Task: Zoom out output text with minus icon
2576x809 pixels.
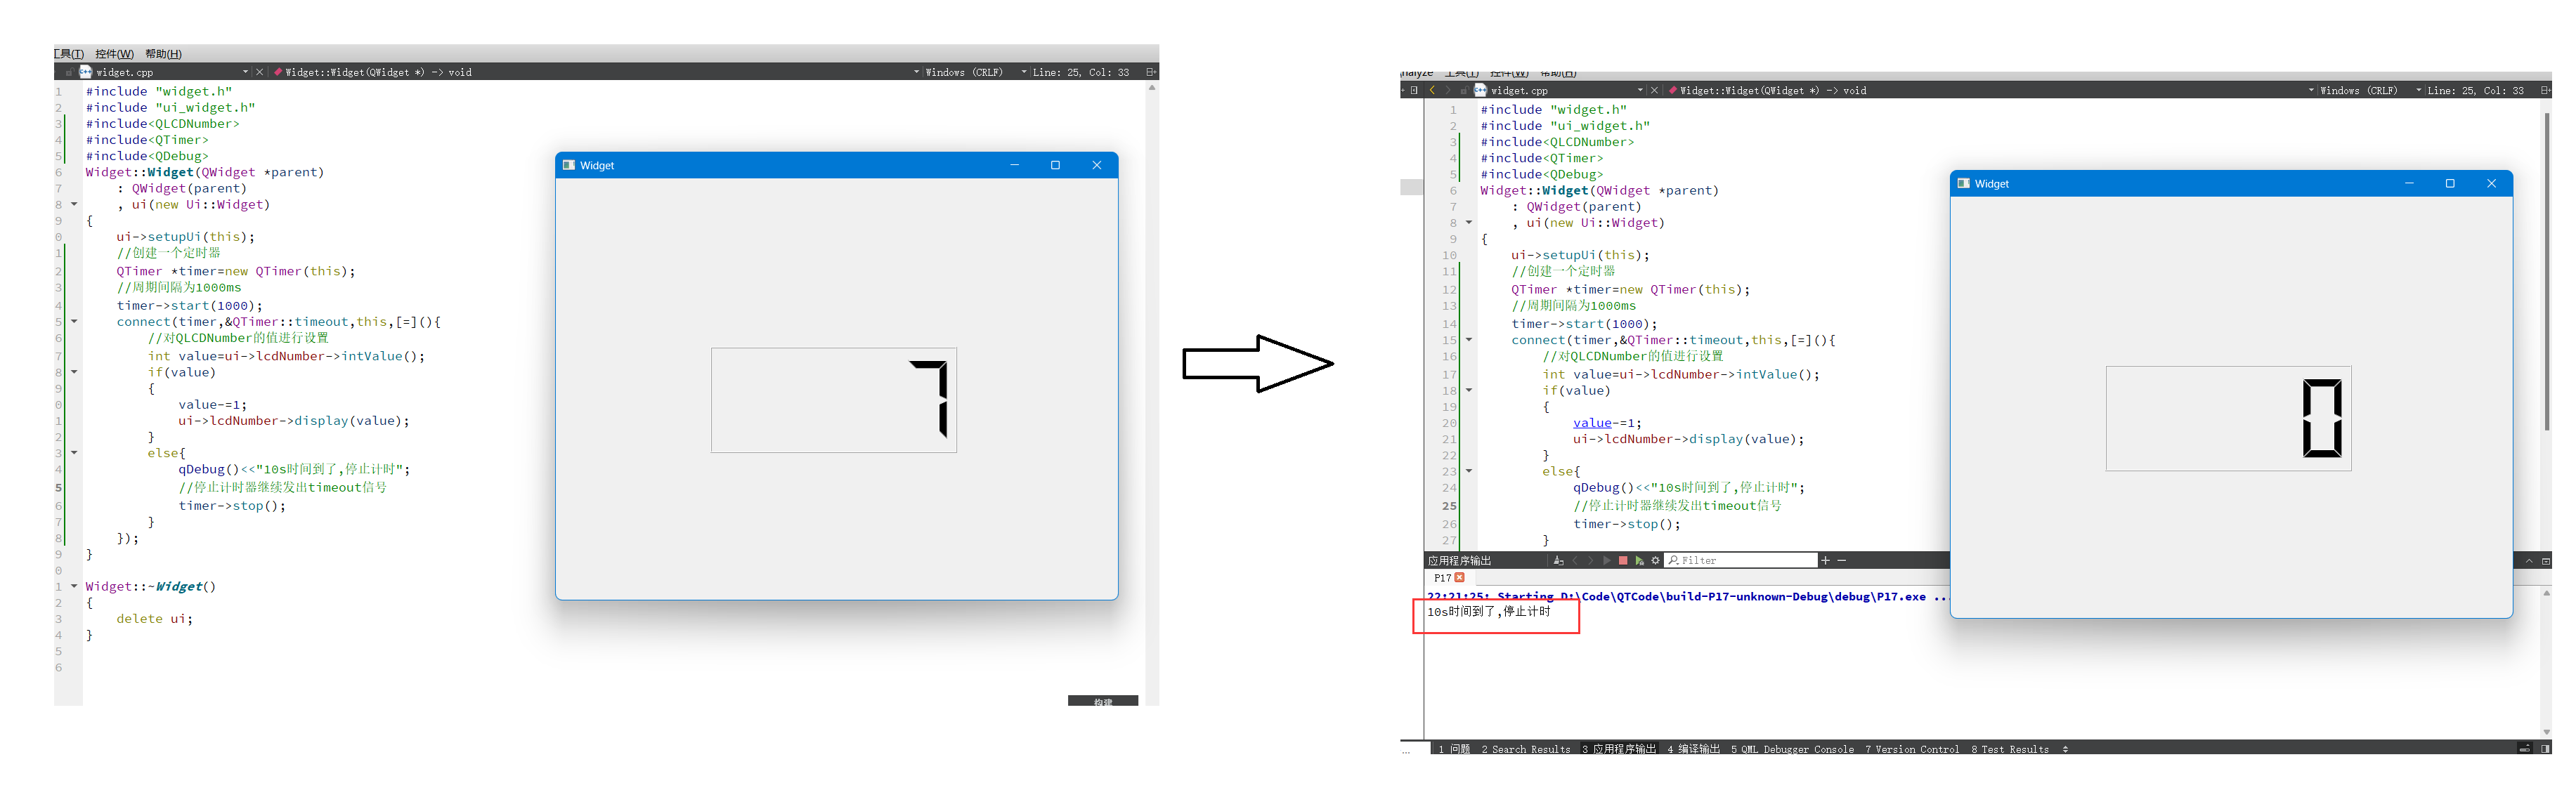Action: pyautogui.click(x=1841, y=560)
